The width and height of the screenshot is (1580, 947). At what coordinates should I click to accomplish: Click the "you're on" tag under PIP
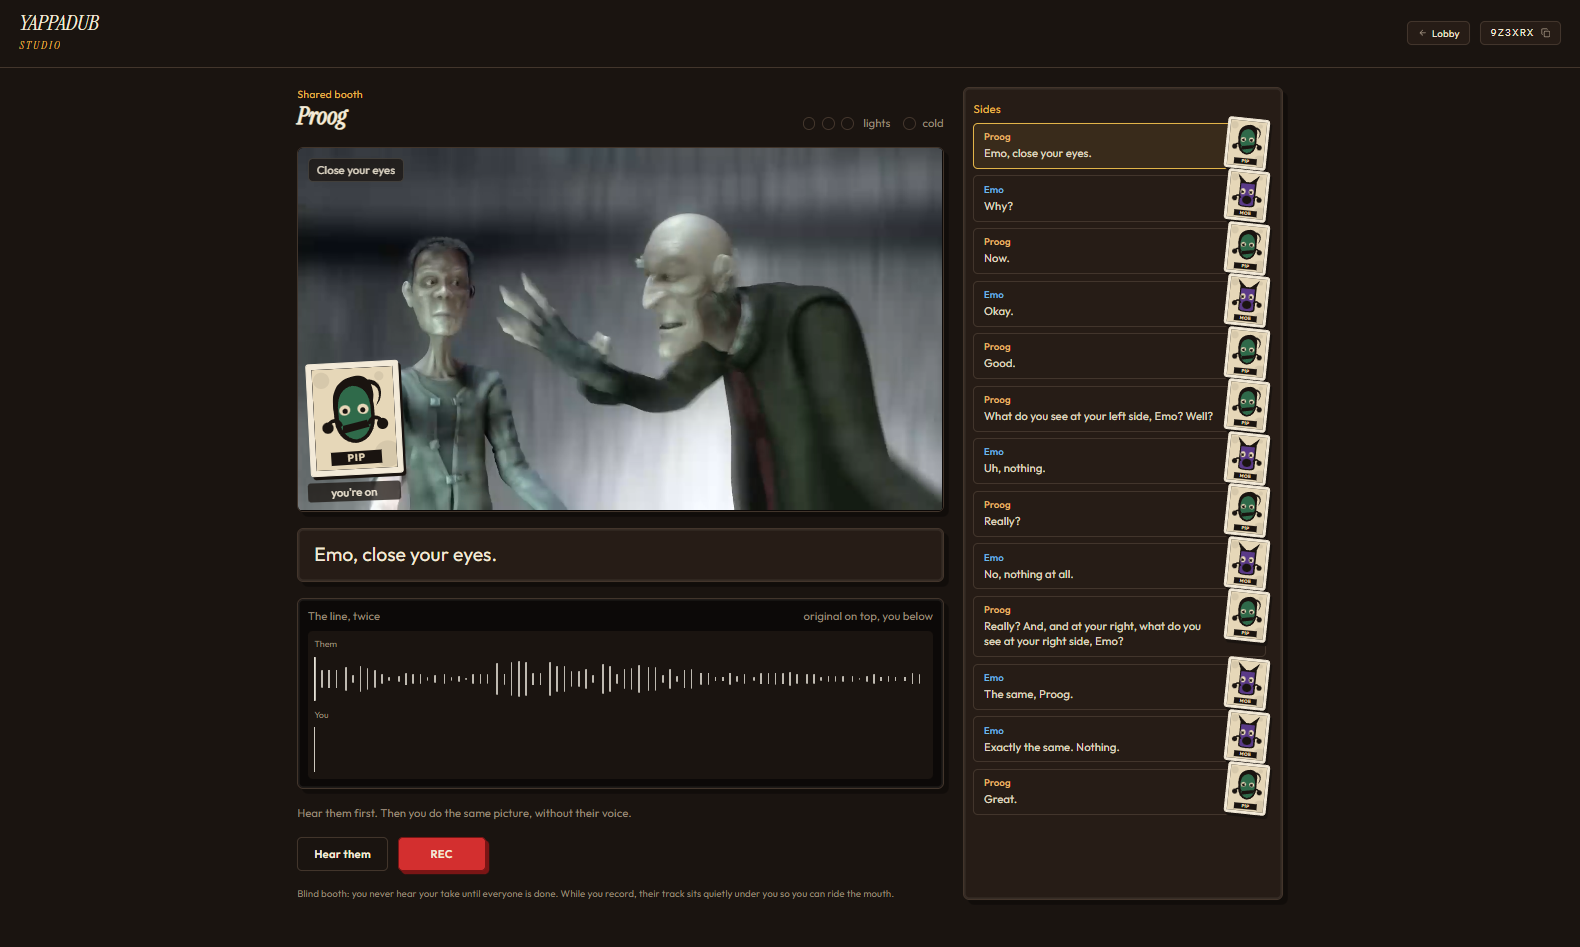point(354,492)
